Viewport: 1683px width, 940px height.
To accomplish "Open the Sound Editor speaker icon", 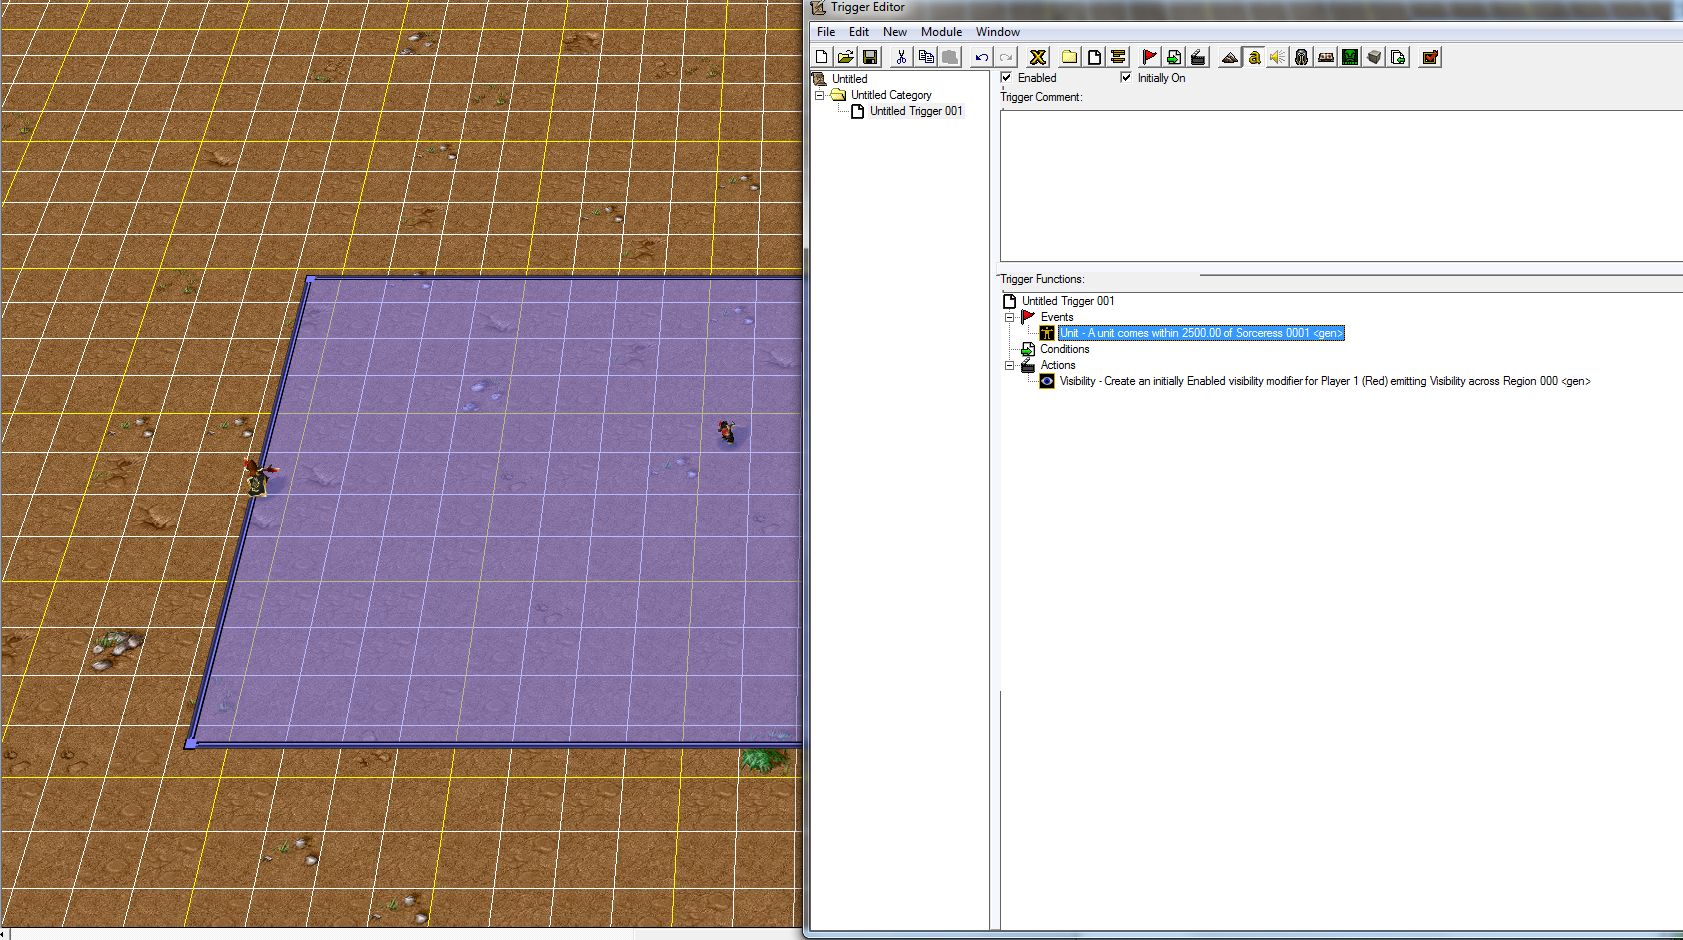I will 1278,57.
